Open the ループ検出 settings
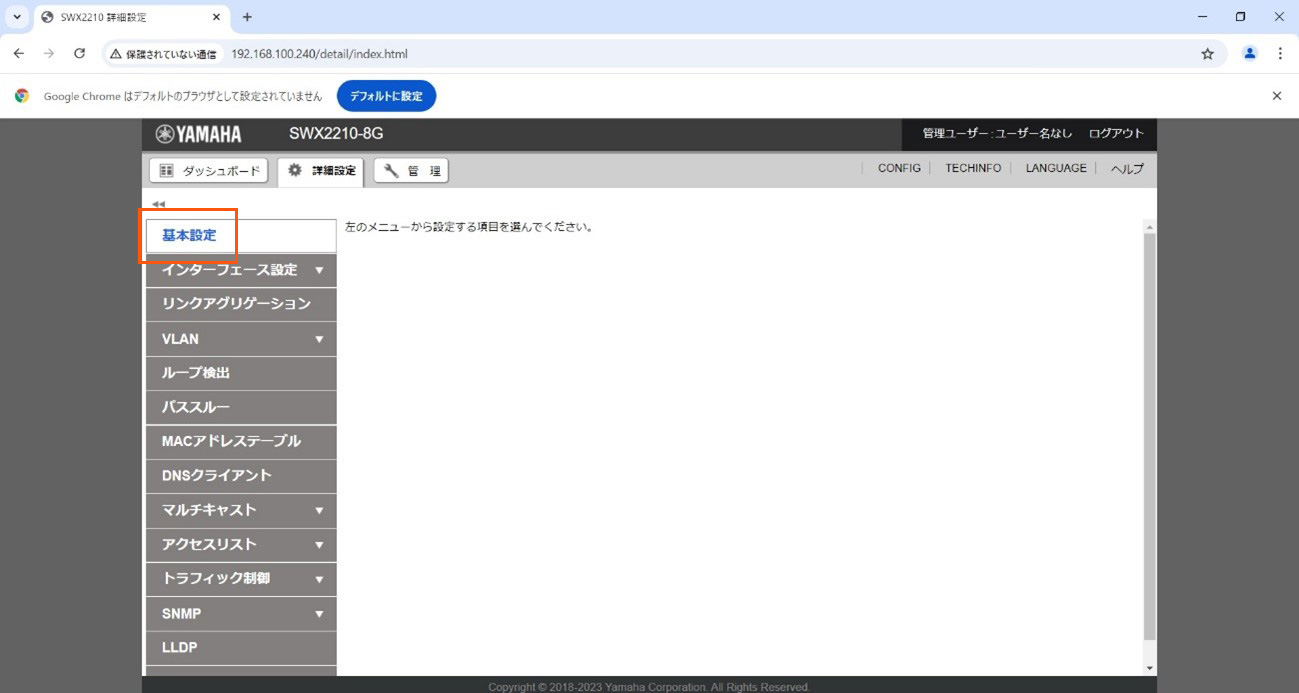This screenshot has width=1299, height=693. 197,373
